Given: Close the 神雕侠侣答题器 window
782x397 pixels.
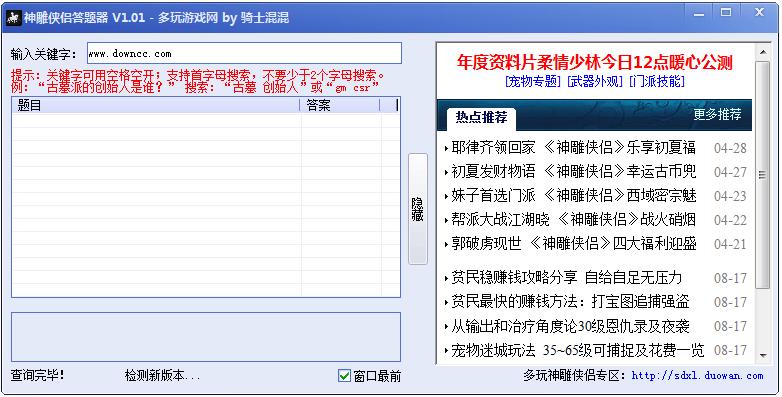Looking at the screenshot, I should (x=759, y=13).
